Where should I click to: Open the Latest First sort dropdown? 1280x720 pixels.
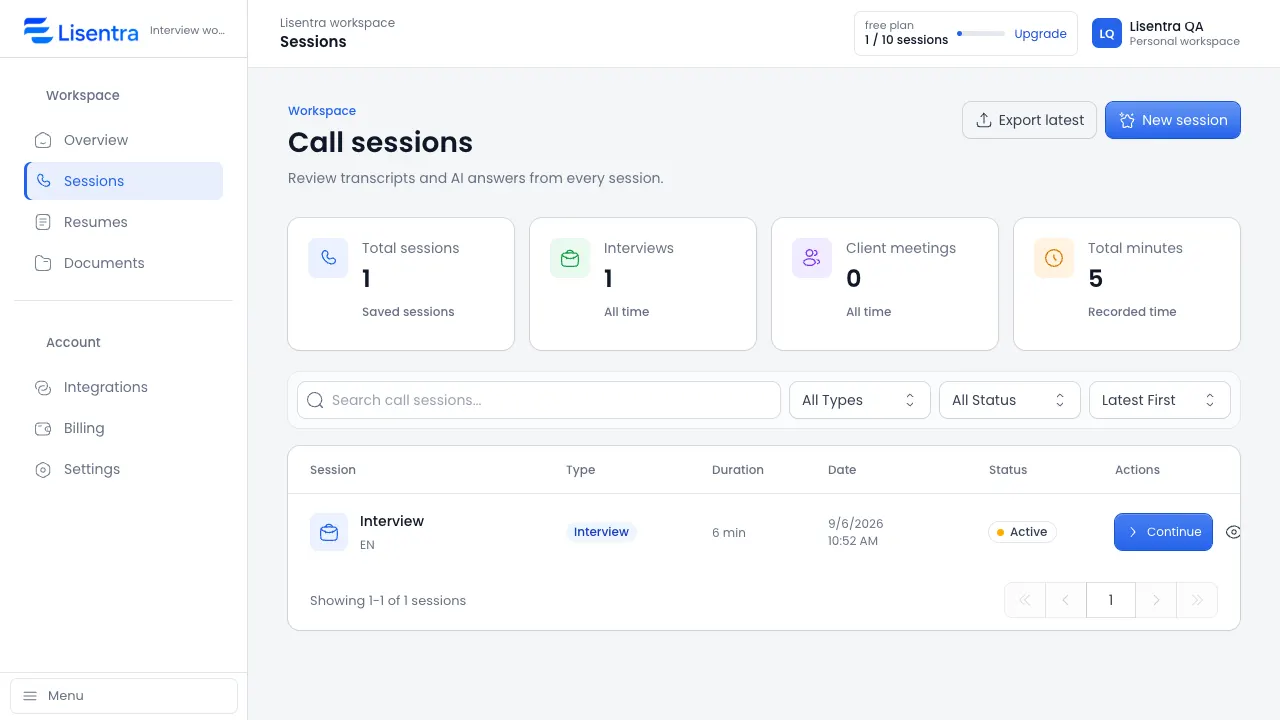click(1160, 400)
